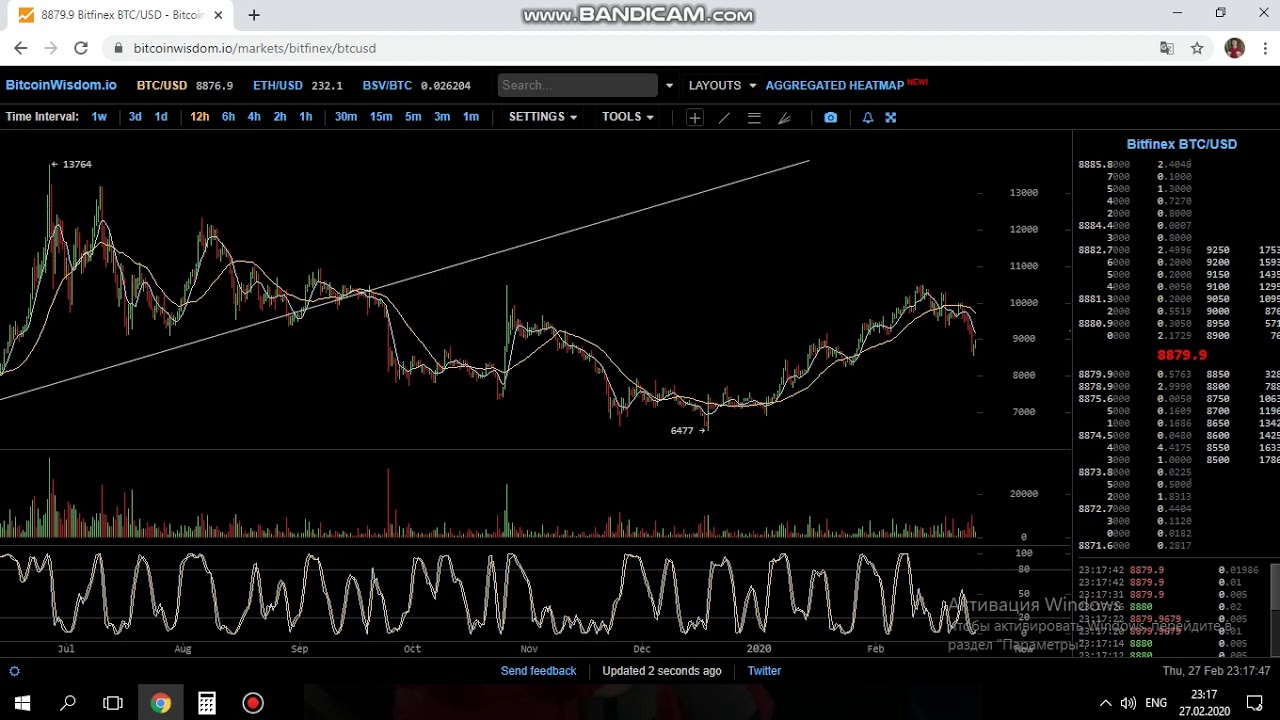Open gear settings icon at bottom left

pos(14,671)
